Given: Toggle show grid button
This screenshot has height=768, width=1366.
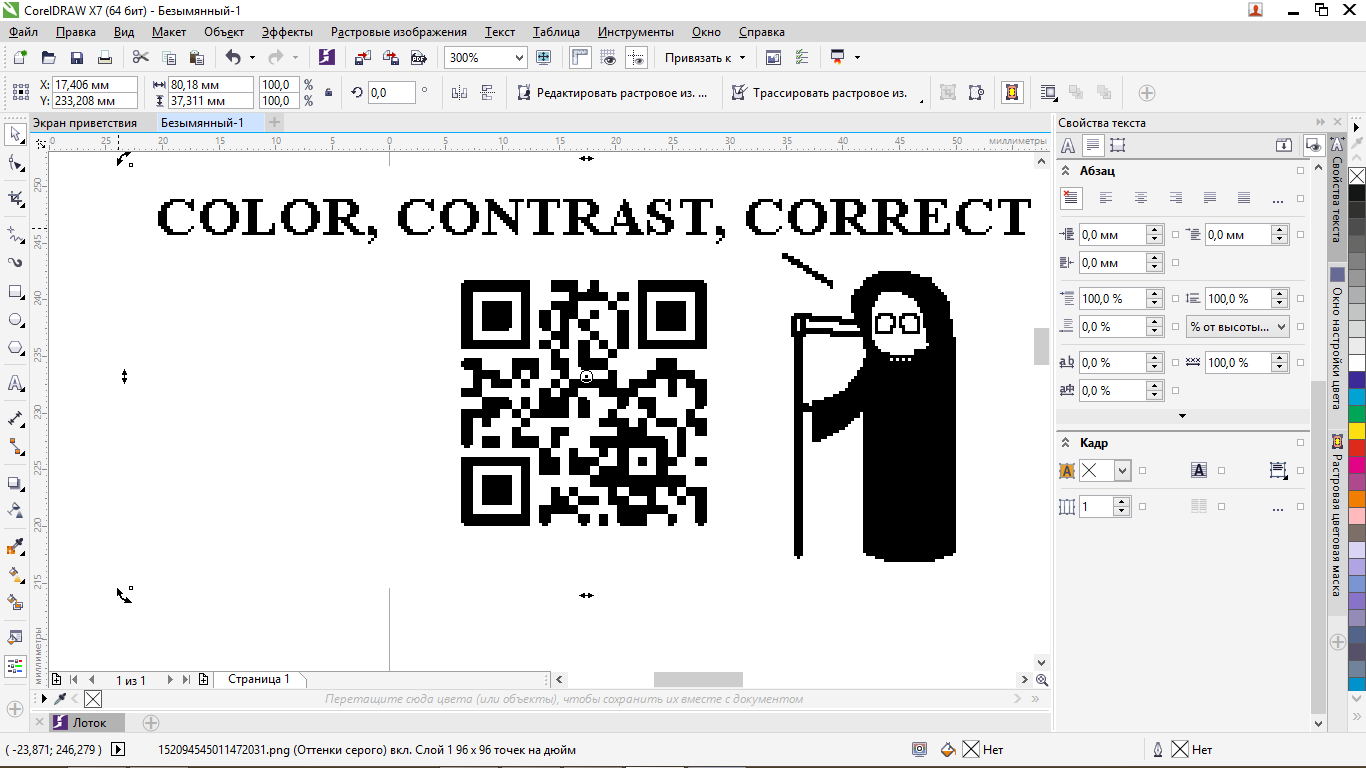Looking at the screenshot, I should [608, 58].
